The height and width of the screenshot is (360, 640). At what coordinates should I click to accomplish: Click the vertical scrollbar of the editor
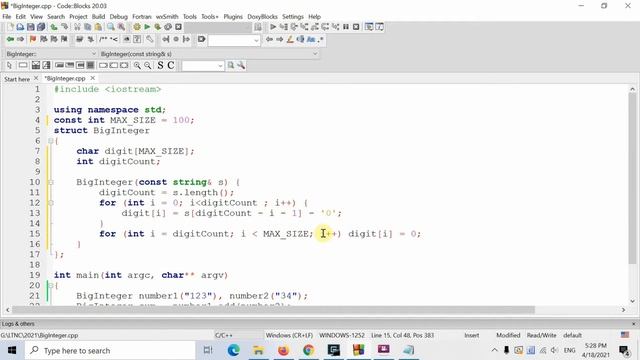[x=632, y=178]
